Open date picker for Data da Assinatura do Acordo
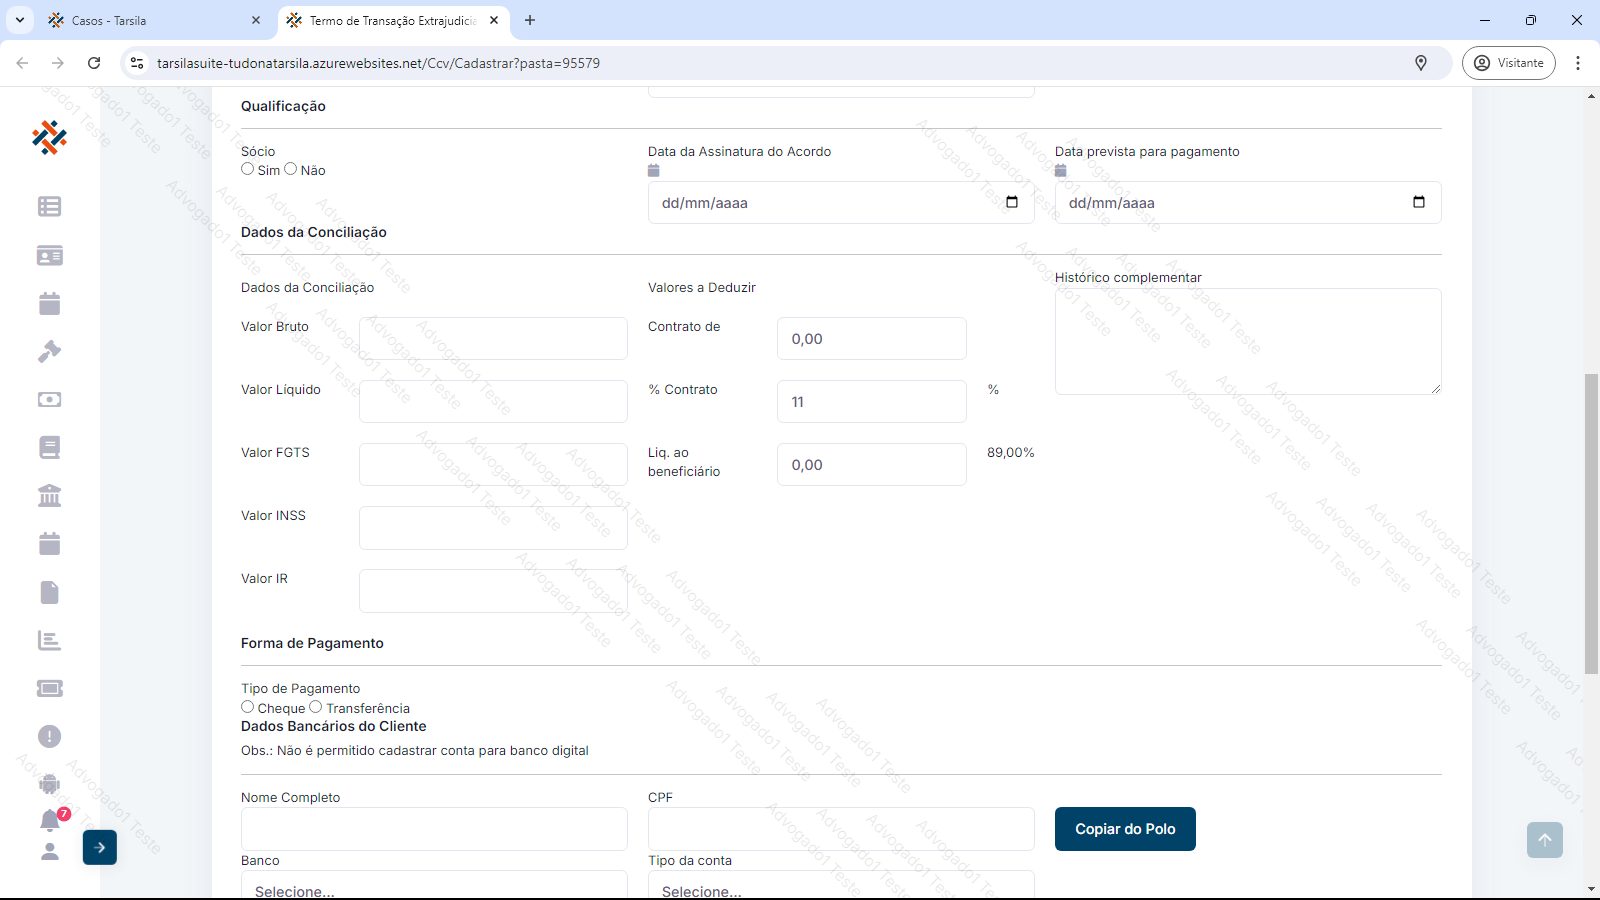The width and height of the screenshot is (1600, 900). pyautogui.click(x=1011, y=202)
